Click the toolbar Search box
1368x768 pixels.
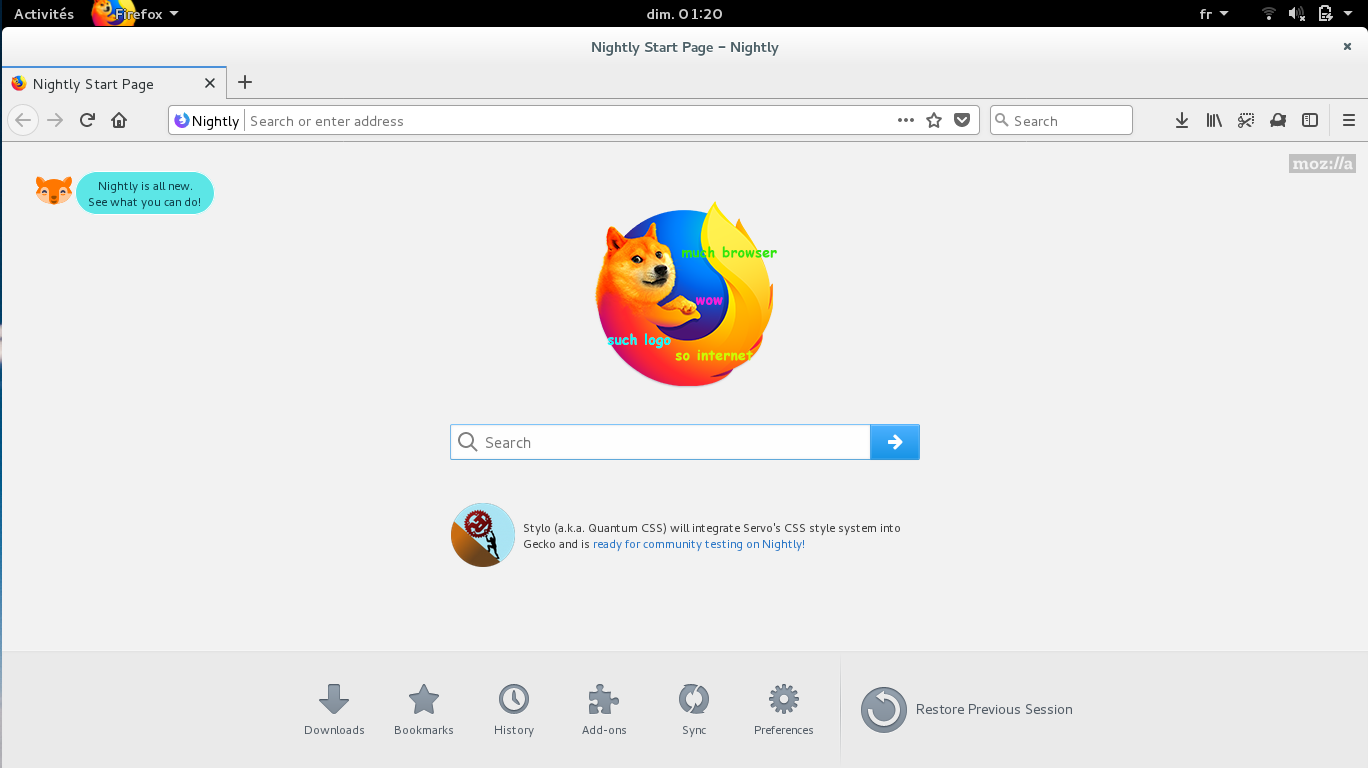coord(1061,120)
